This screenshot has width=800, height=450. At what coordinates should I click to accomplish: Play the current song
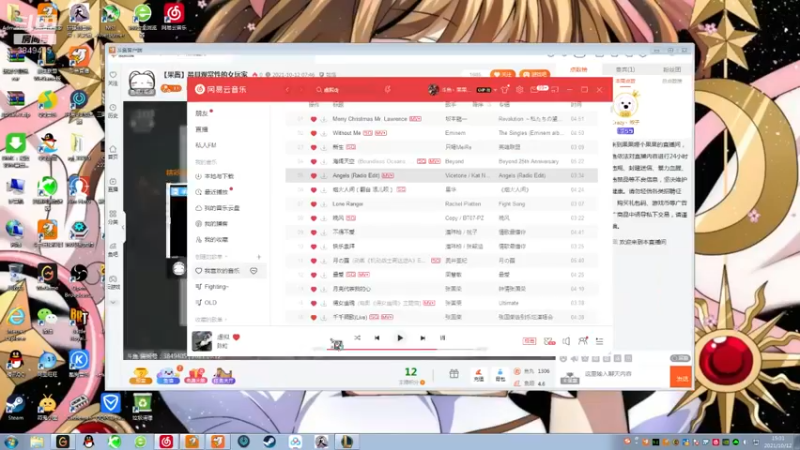pos(400,338)
